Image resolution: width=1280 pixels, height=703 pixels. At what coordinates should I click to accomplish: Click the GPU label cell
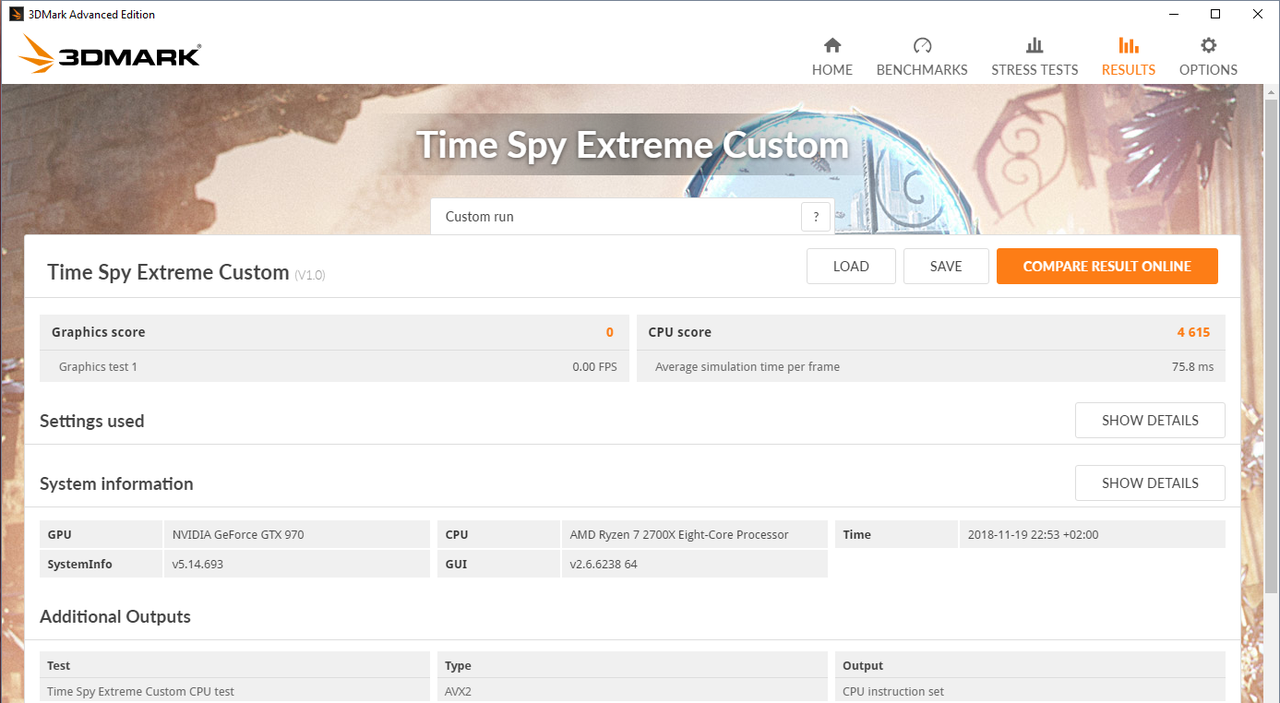click(101, 535)
